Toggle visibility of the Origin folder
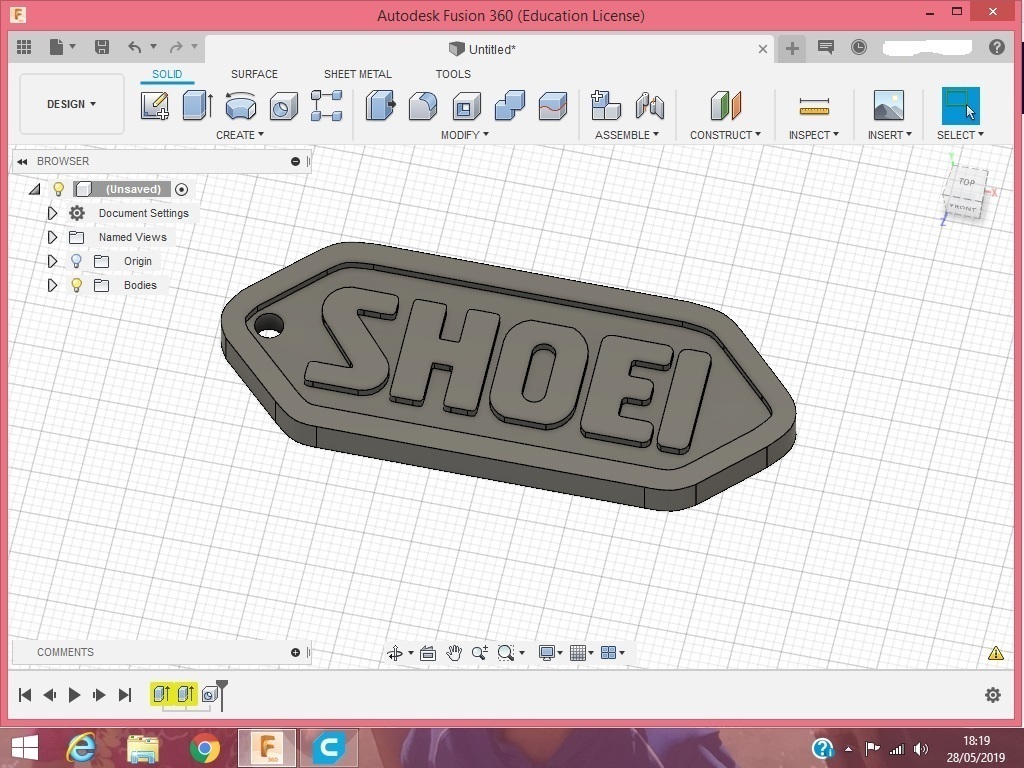Viewport: 1024px width, 768px height. pos(76,261)
